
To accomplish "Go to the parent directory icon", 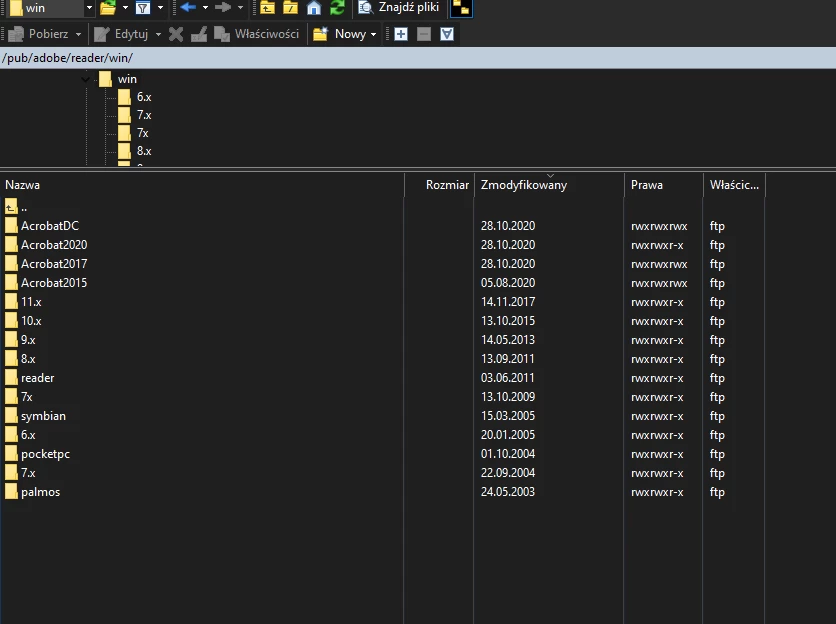I will coord(267,7).
